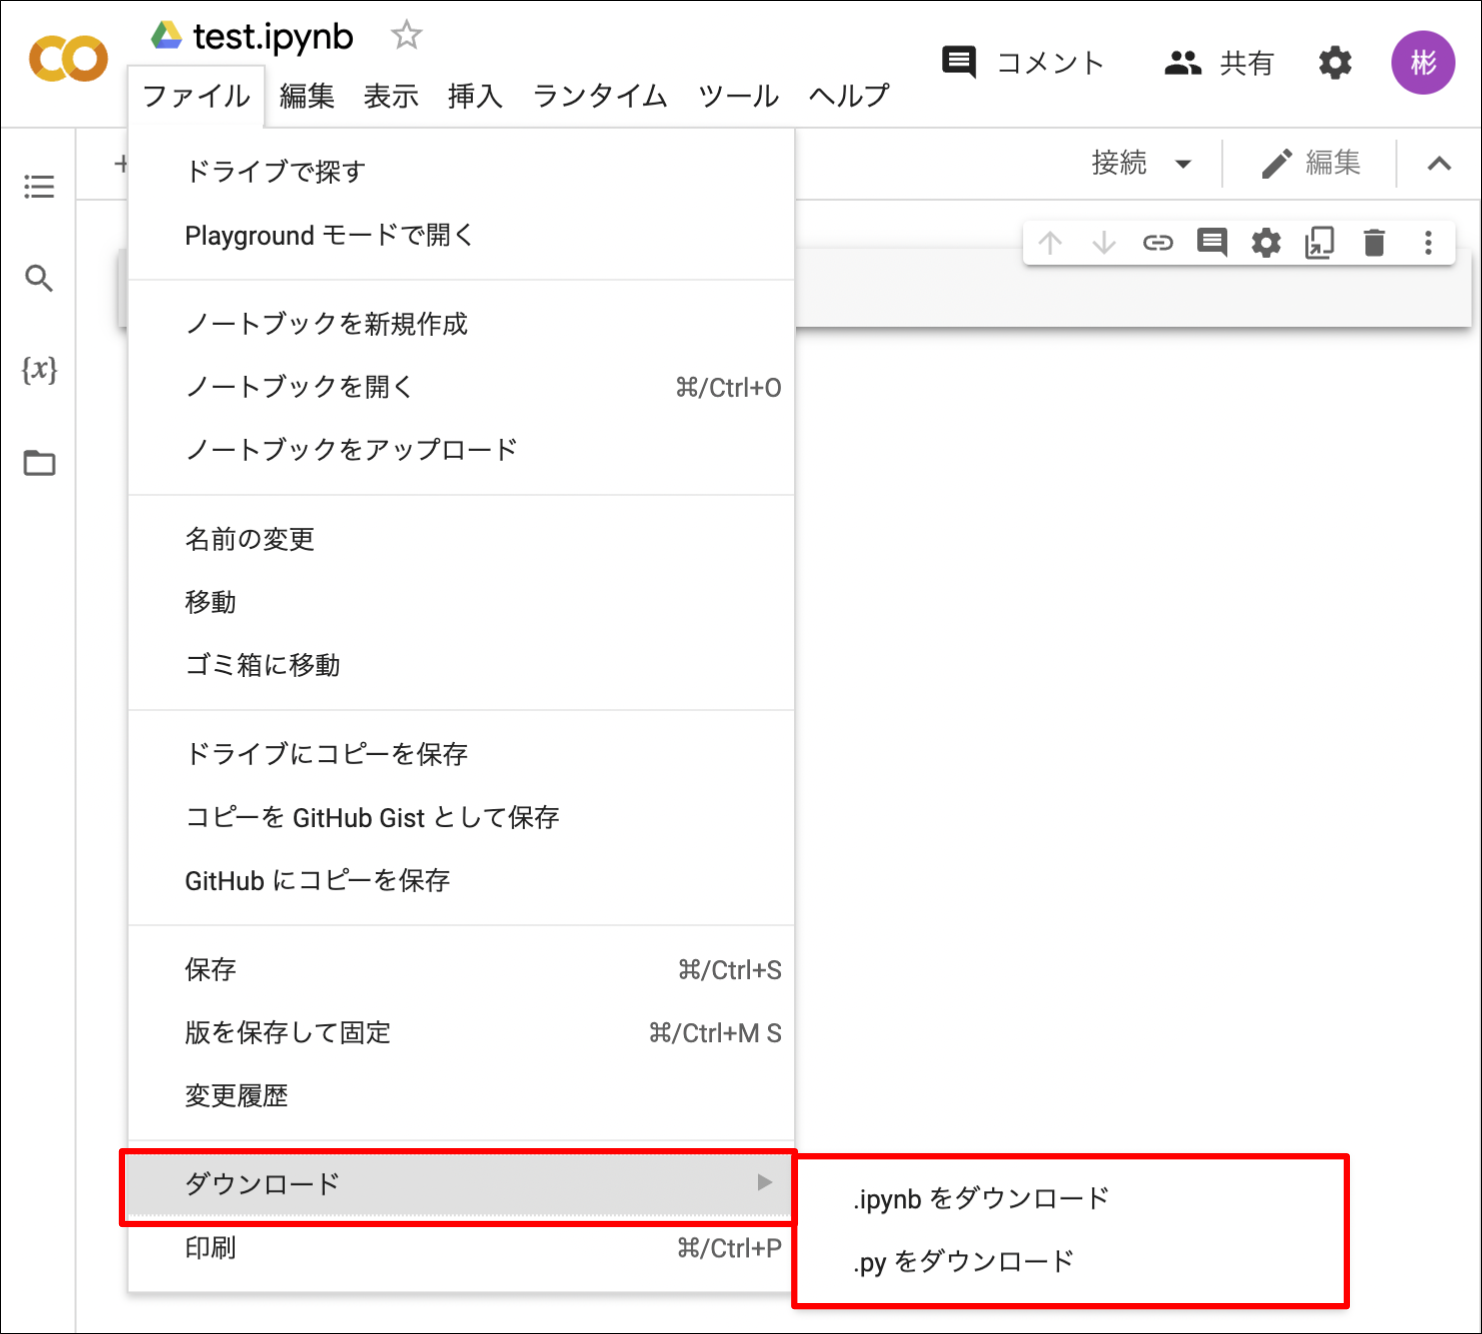Open the search sidebar icon

39,278
